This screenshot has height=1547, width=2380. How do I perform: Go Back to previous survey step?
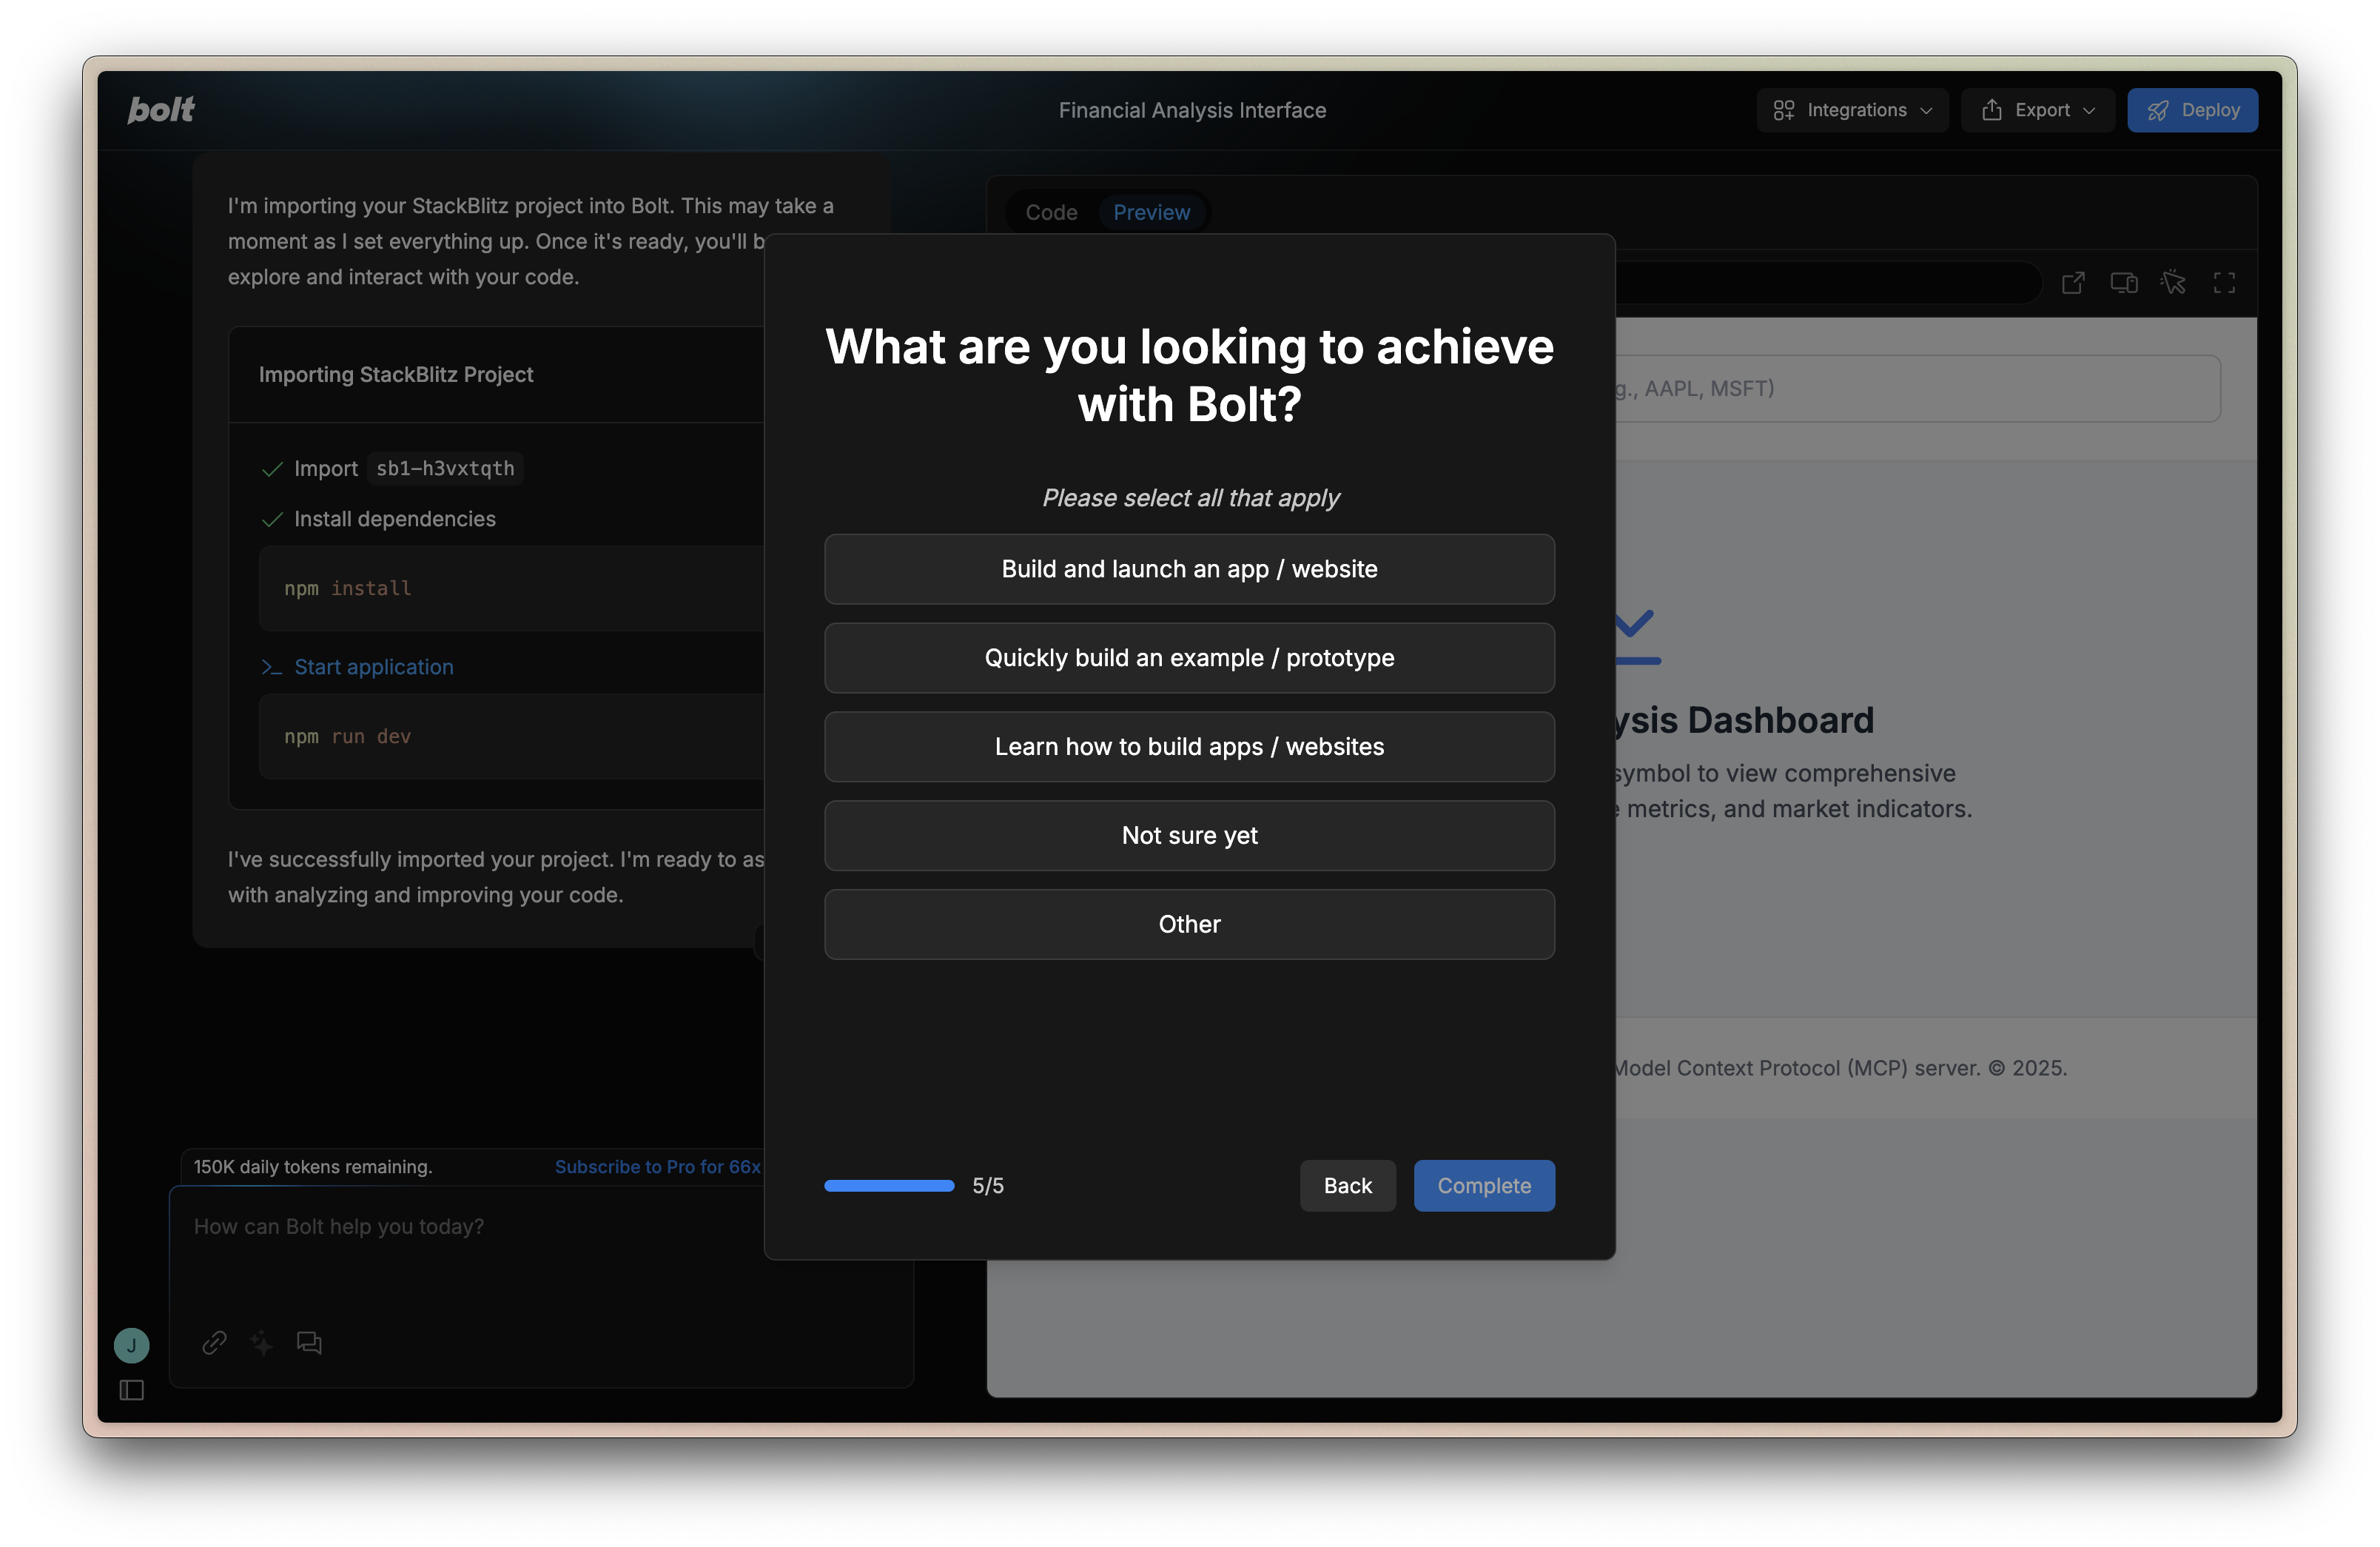click(x=1347, y=1186)
